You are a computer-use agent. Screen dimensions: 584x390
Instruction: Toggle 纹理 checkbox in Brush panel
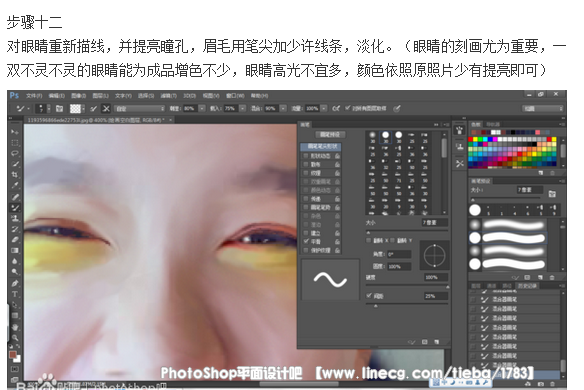point(306,173)
